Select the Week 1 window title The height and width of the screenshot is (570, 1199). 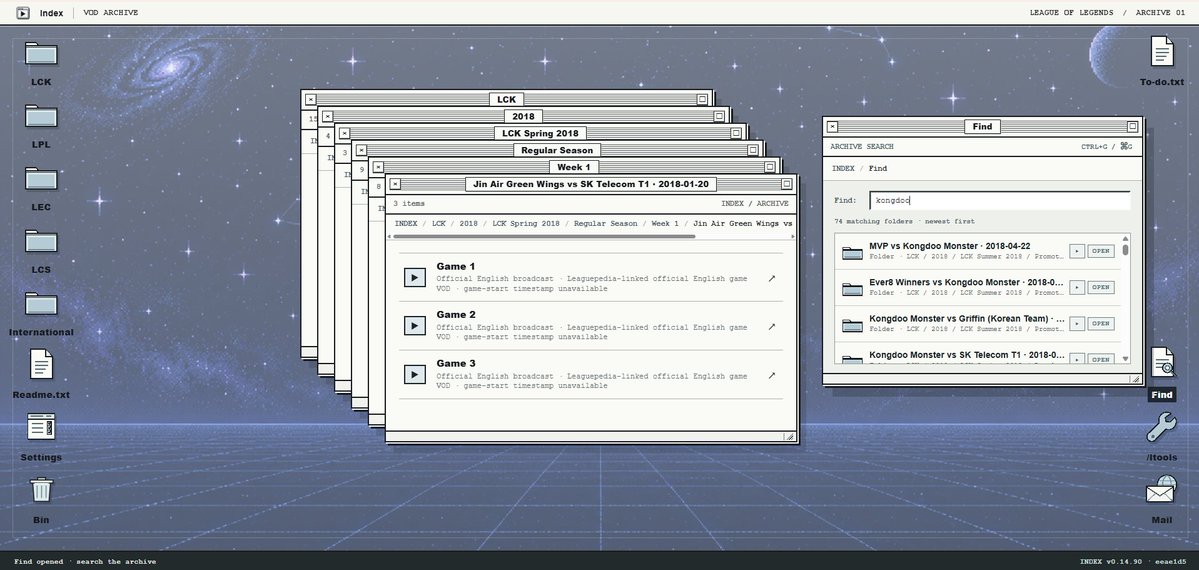(574, 167)
